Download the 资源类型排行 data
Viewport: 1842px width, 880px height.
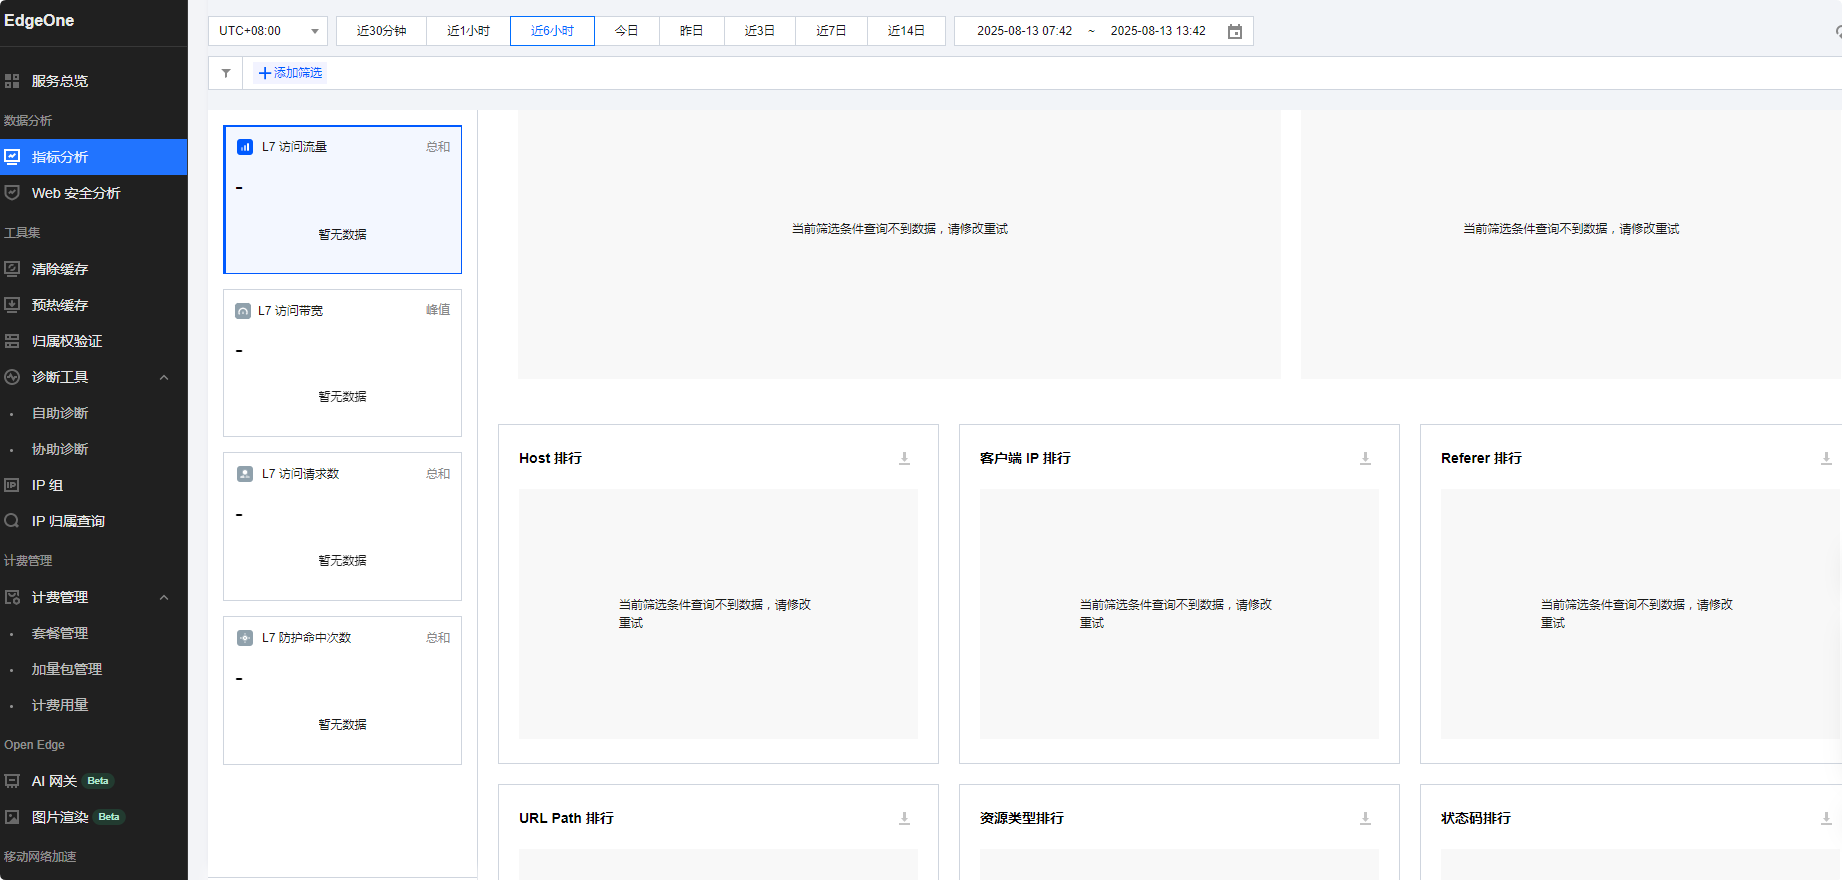1365,818
